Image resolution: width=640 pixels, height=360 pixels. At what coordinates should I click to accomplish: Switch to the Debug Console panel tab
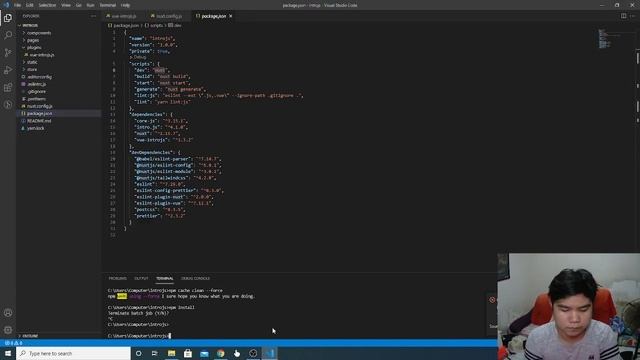(x=195, y=278)
